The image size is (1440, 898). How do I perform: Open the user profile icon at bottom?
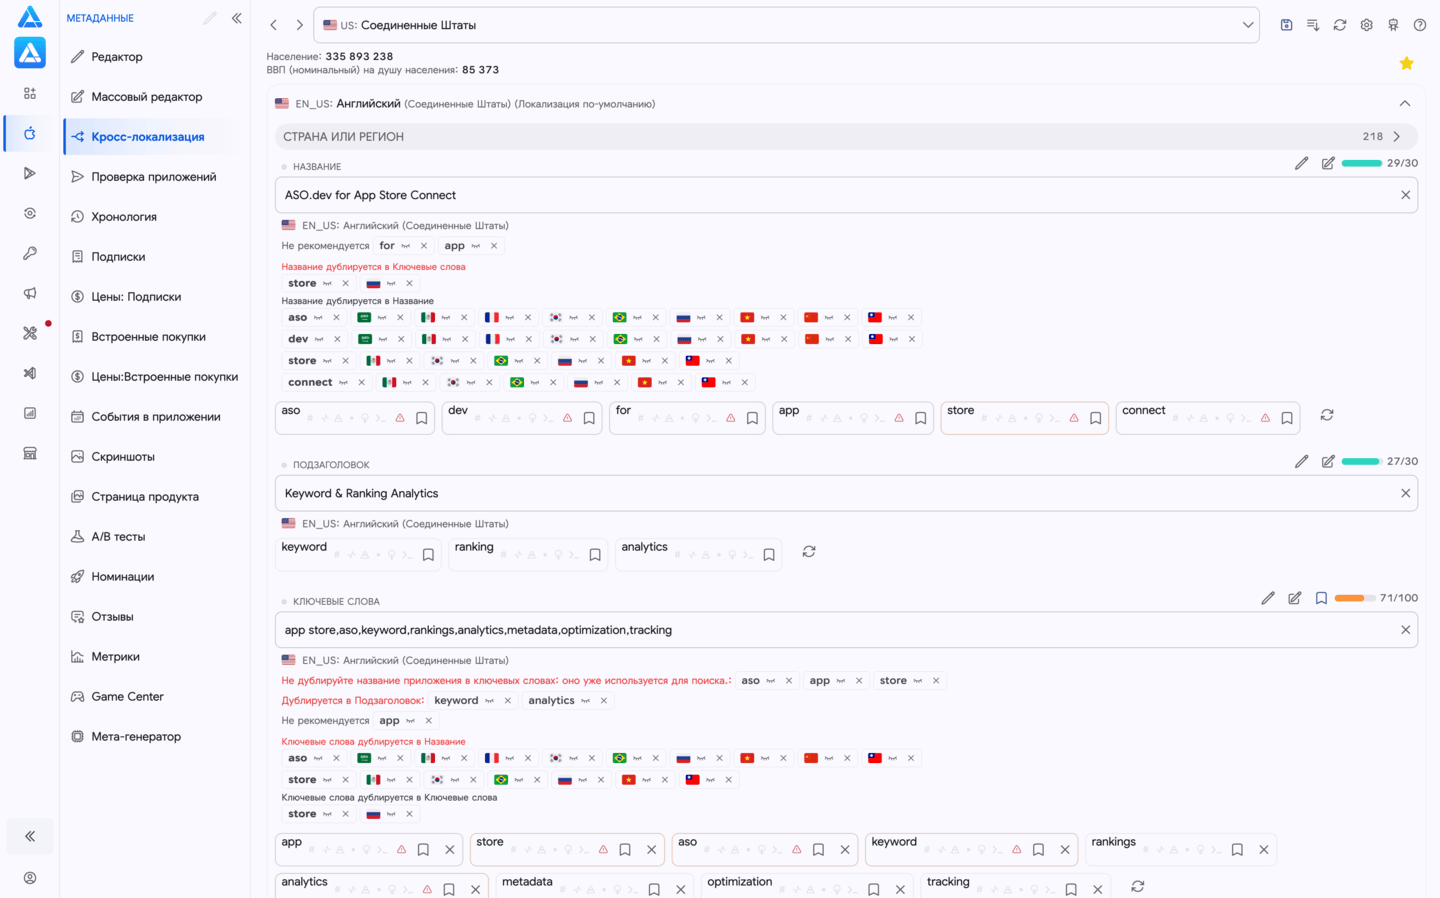coord(30,878)
